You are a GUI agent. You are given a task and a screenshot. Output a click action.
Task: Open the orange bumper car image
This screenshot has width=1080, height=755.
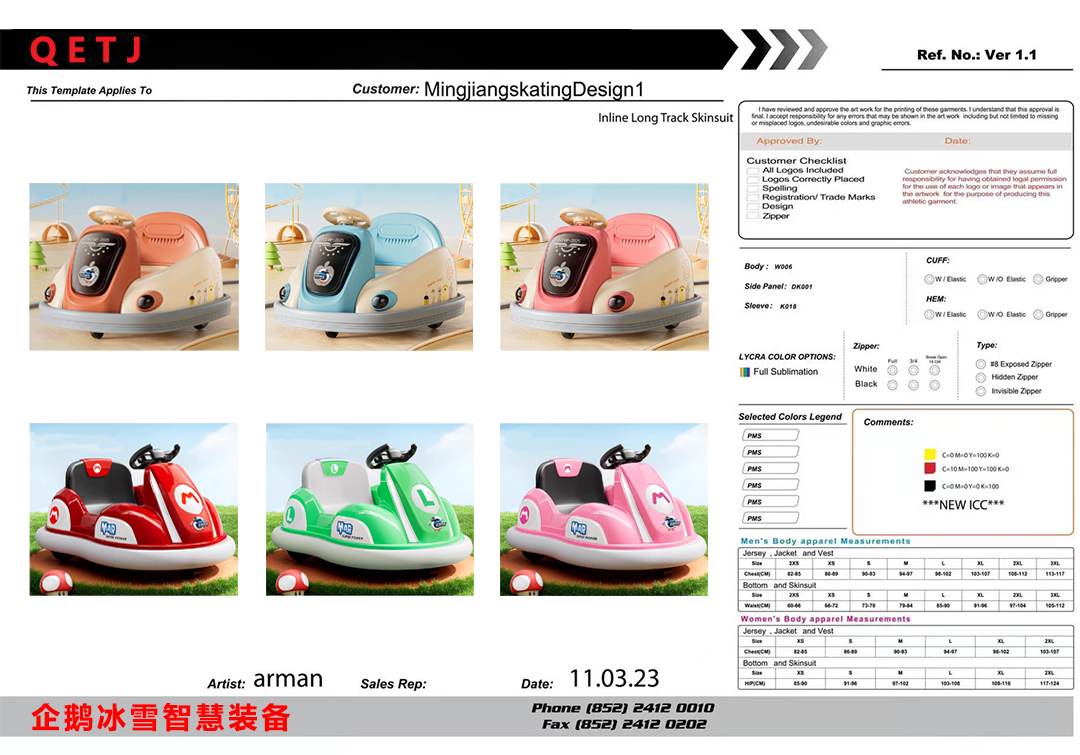[134, 267]
